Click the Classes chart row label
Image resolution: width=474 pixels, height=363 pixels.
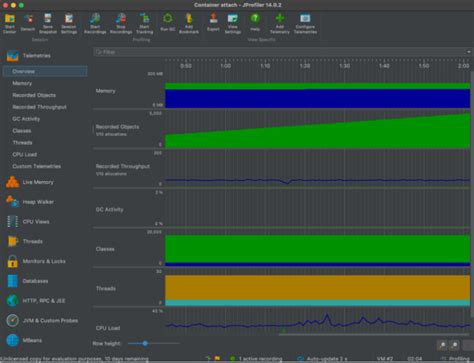tap(105, 249)
